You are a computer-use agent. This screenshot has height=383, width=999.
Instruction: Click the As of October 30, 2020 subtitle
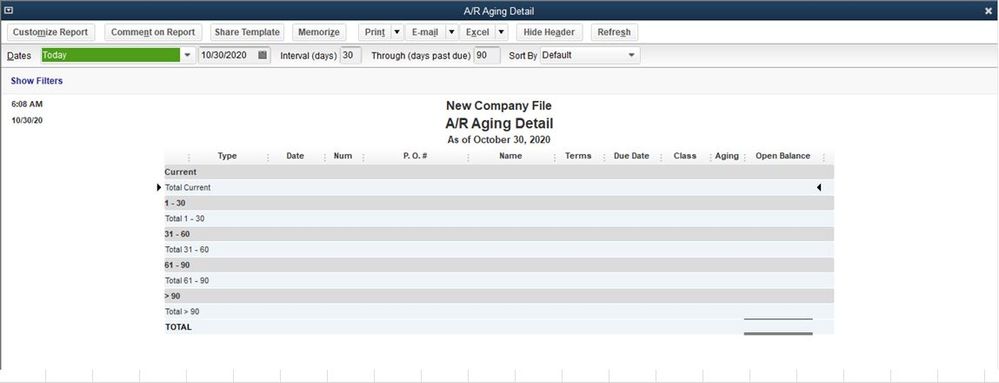coord(499,140)
